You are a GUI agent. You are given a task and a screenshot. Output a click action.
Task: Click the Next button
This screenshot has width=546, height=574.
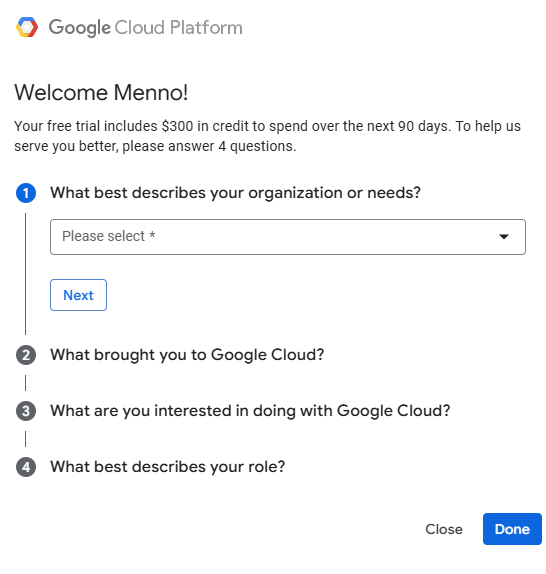[x=78, y=295]
